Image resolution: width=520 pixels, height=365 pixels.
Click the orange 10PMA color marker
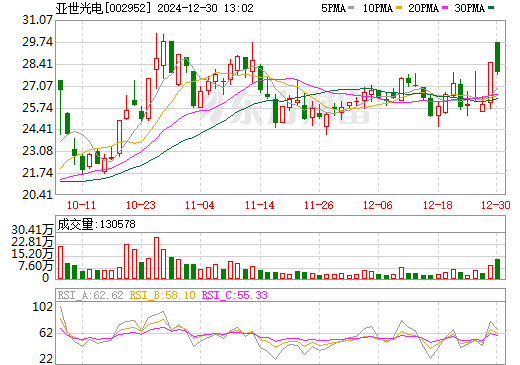point(399,8)
